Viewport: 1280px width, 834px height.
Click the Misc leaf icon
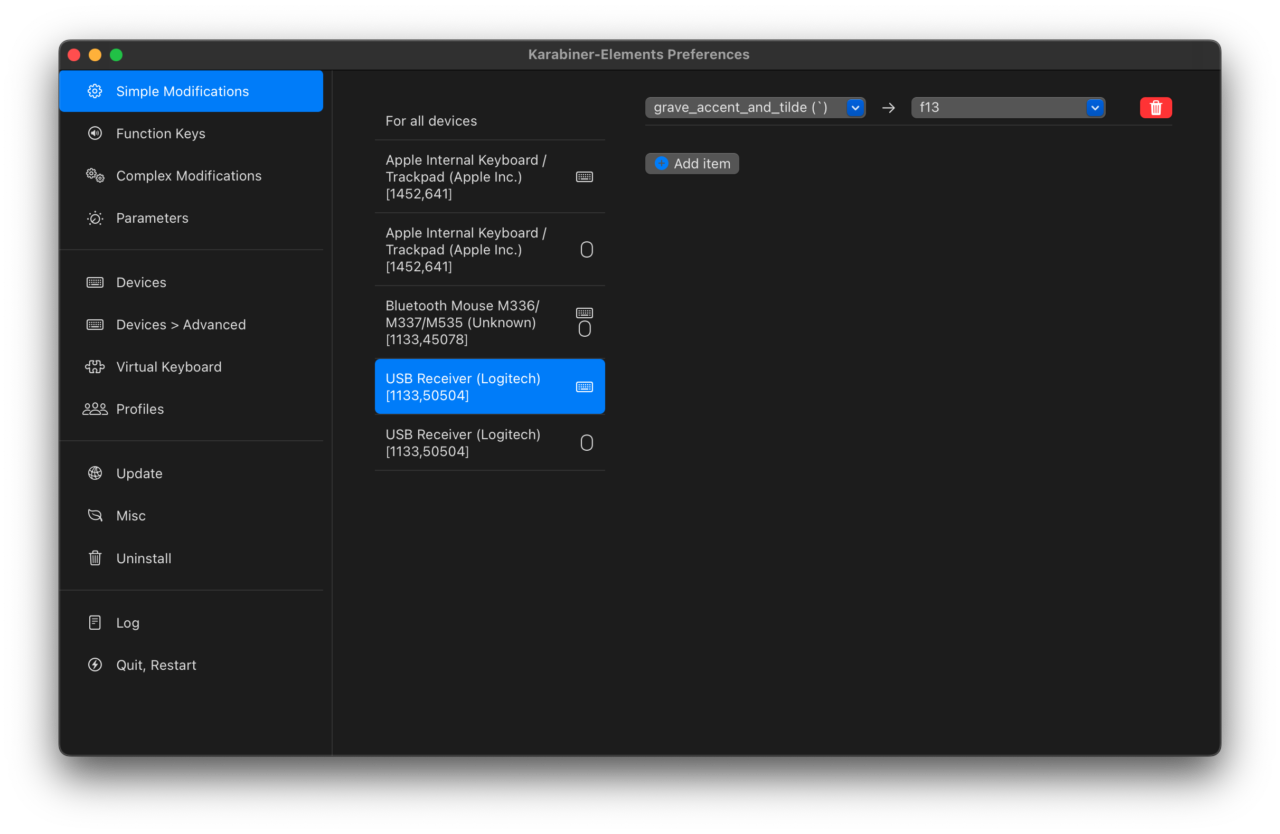point(95,516)
